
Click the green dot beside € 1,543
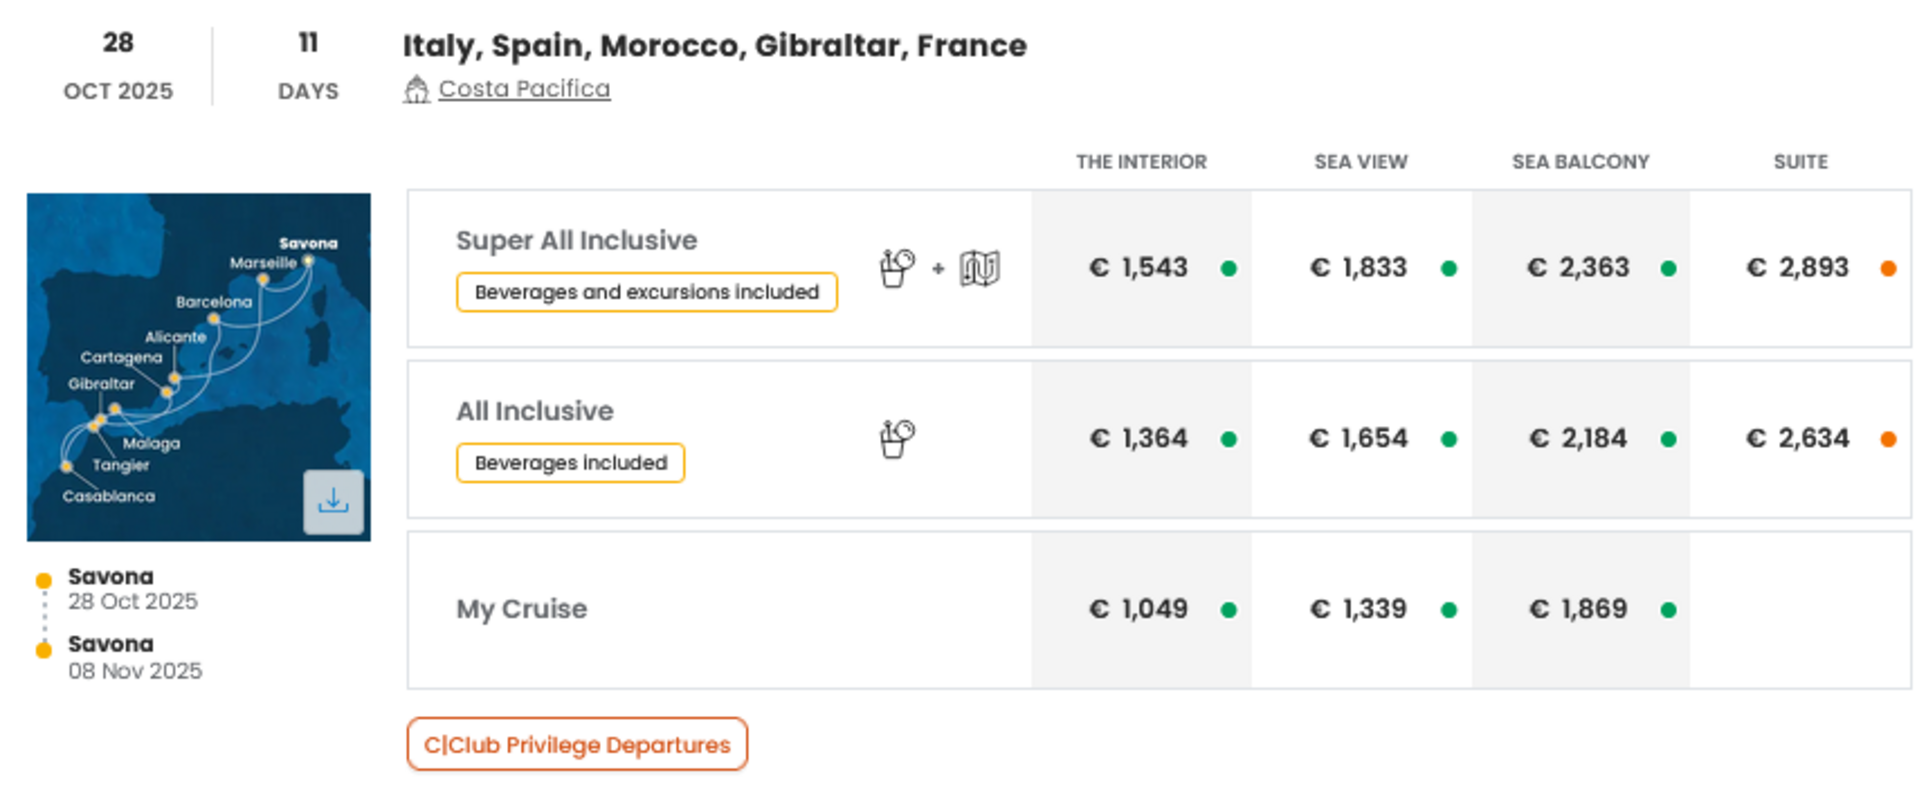(1229, 268)
